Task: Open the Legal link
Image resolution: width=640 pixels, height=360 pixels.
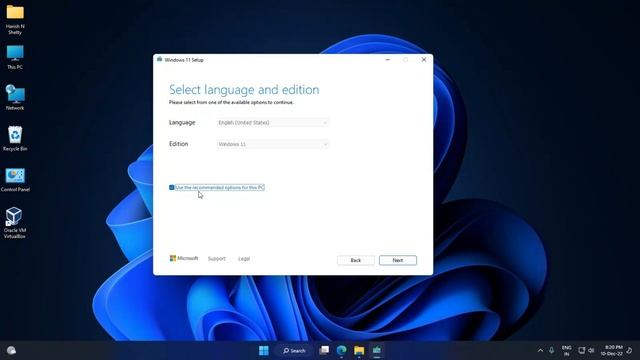Action: pos(244,259)
